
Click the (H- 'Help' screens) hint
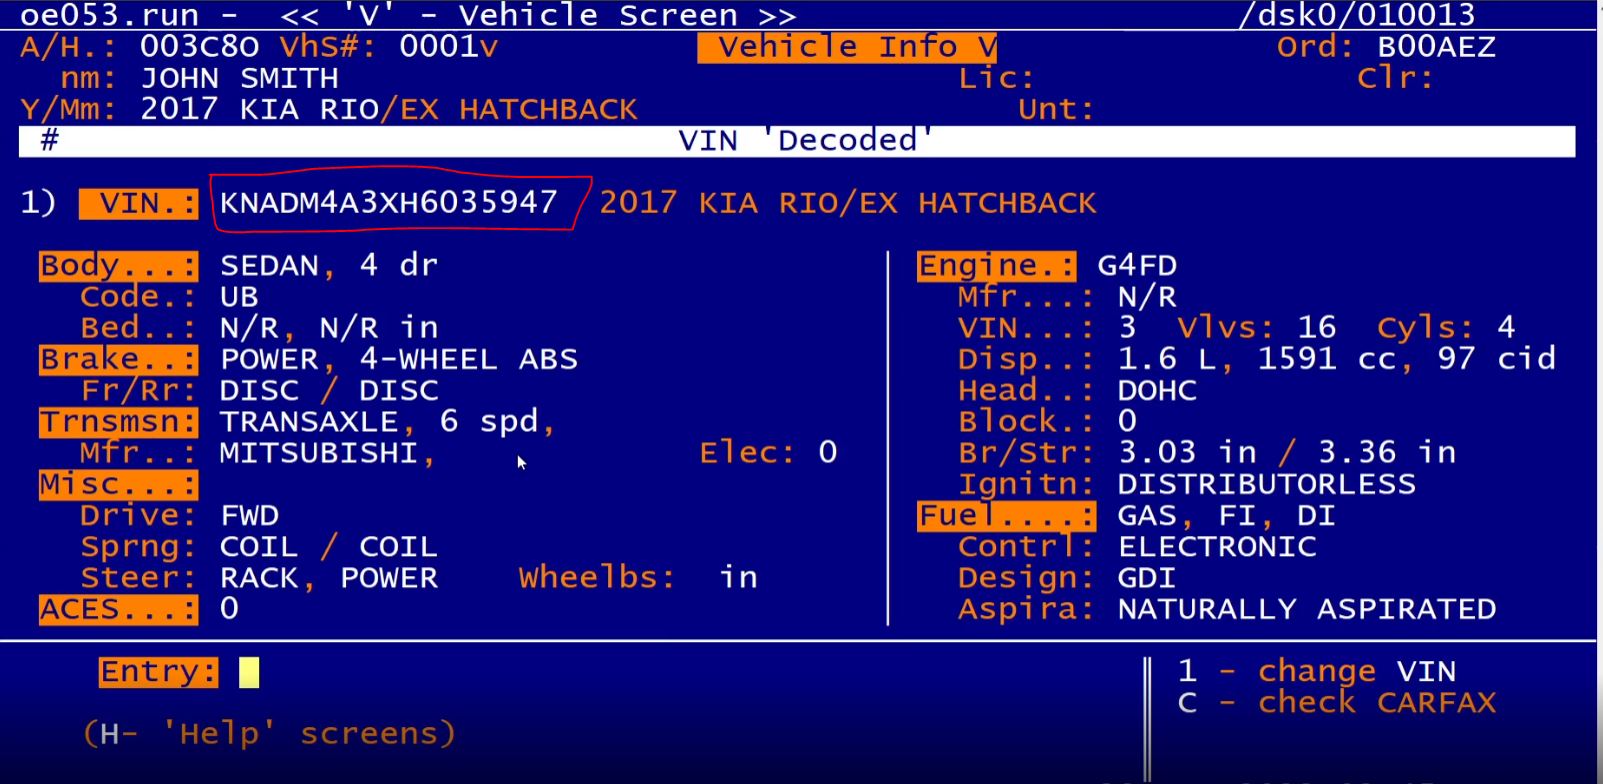tap(269, 734)
